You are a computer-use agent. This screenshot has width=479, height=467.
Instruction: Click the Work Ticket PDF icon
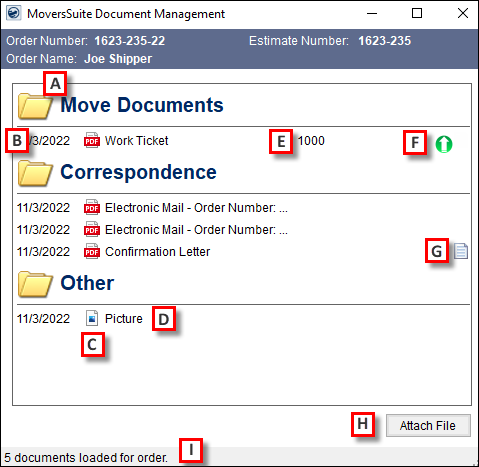coord(92,140)
